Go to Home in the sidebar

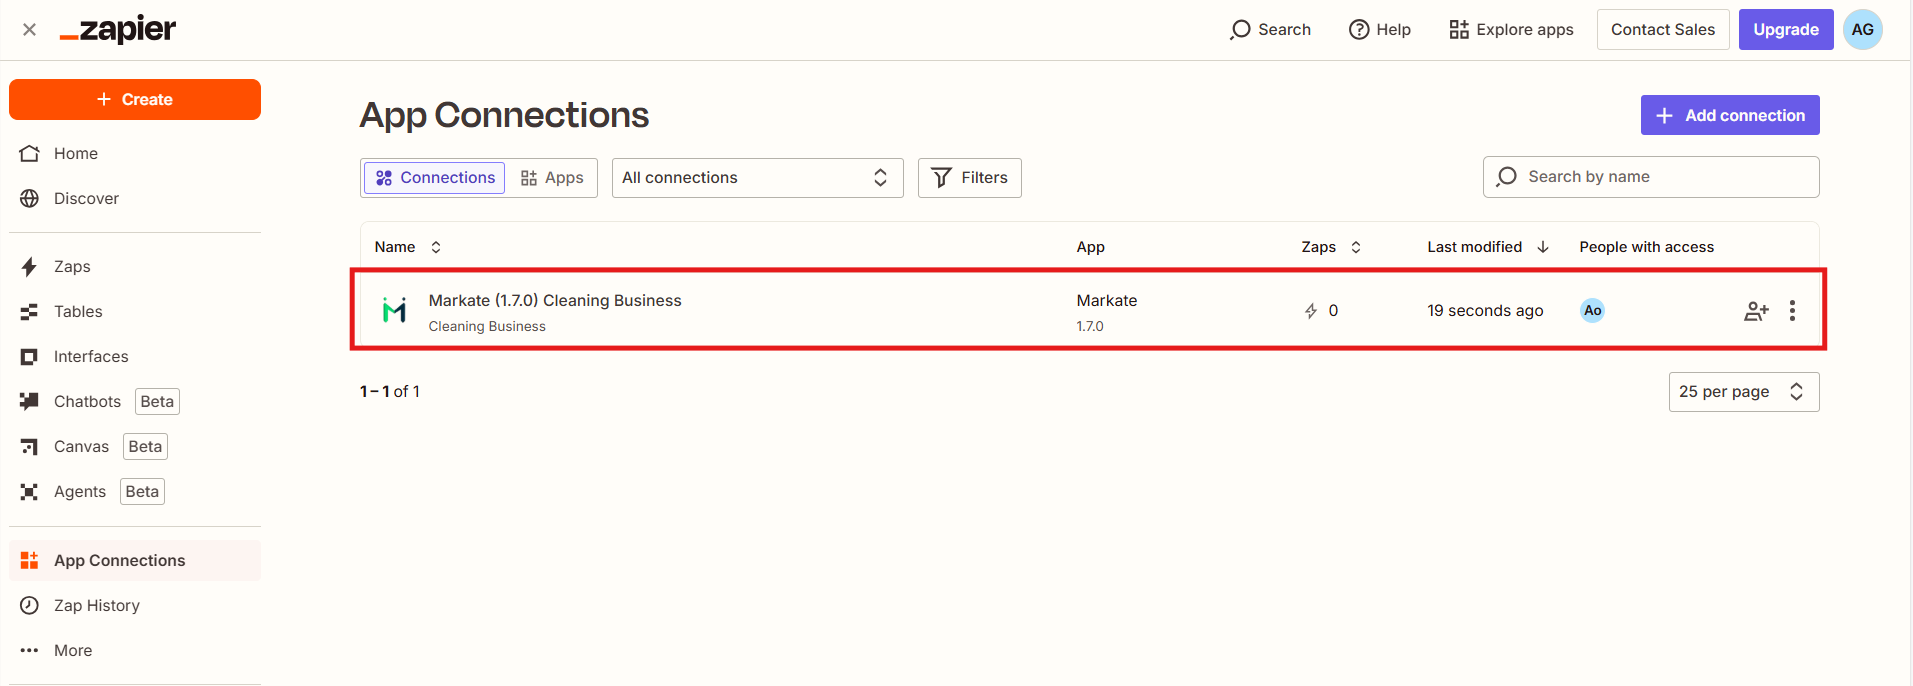[135, 154]
